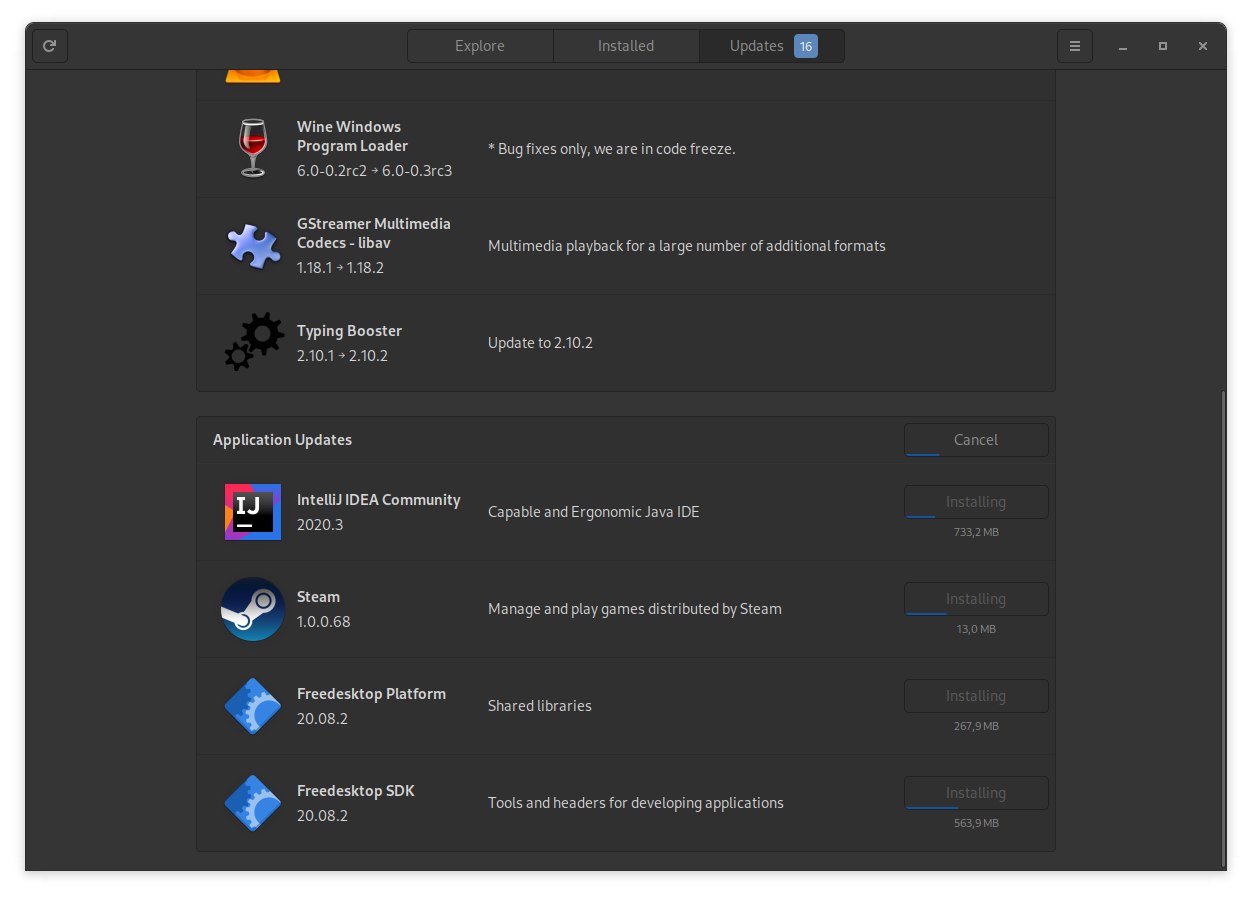
Task: Click Installing button for Freedesktop Platform
Action: (976, 696)
